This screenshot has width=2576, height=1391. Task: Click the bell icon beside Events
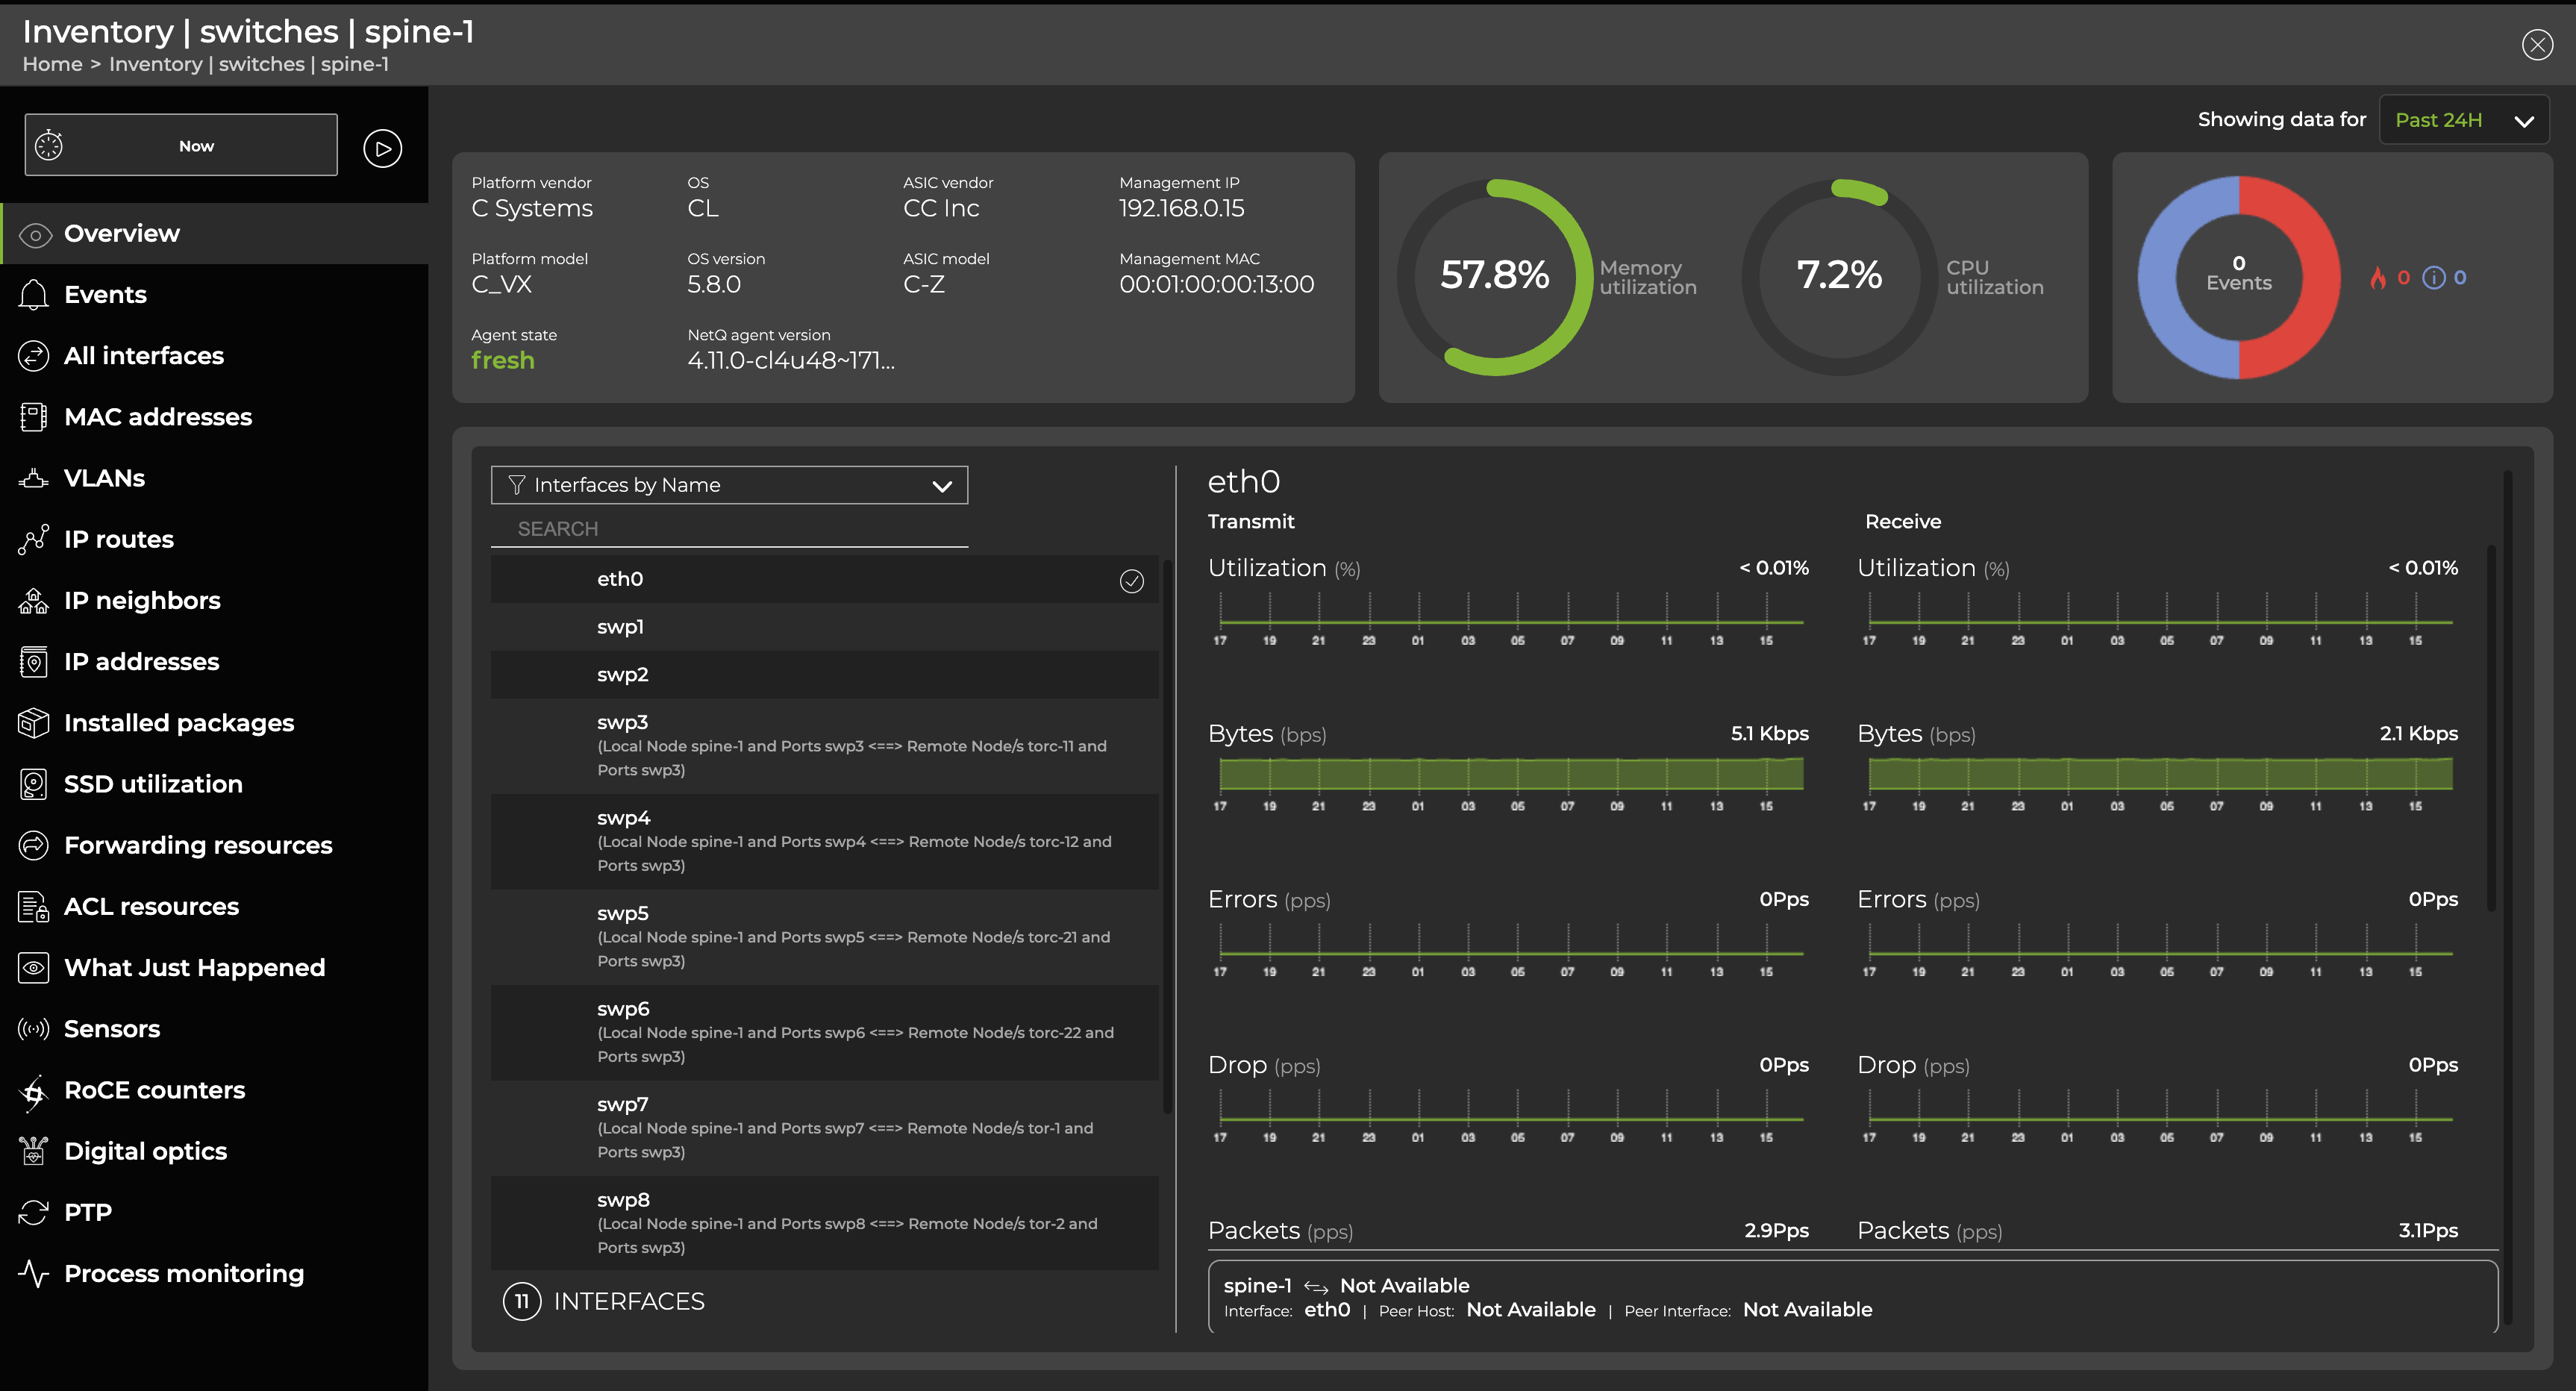[33, 295]
